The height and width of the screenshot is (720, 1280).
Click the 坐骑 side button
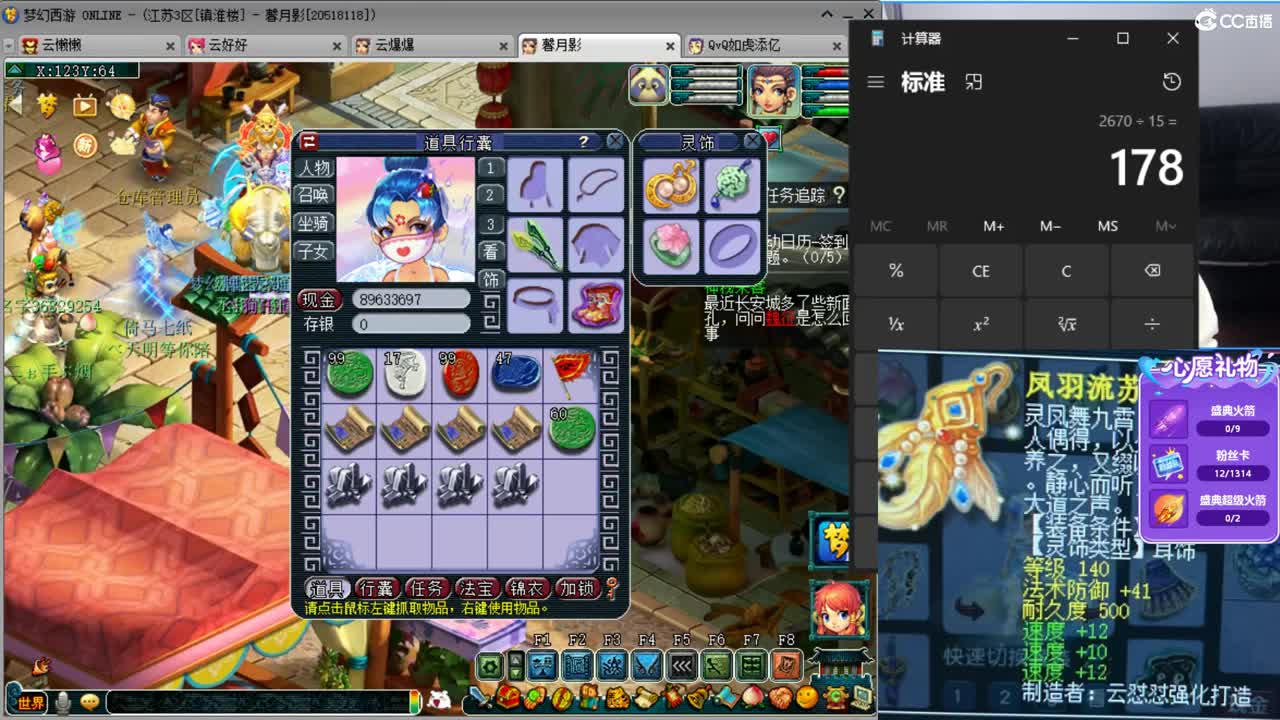(x=314, y=223)
